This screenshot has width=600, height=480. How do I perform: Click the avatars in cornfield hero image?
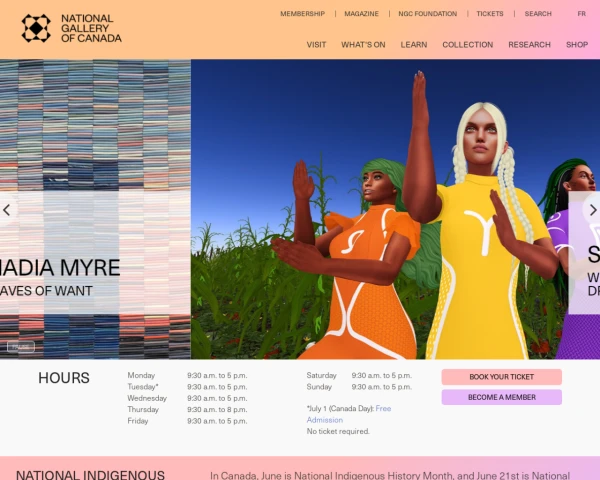(x=395, y=209)
